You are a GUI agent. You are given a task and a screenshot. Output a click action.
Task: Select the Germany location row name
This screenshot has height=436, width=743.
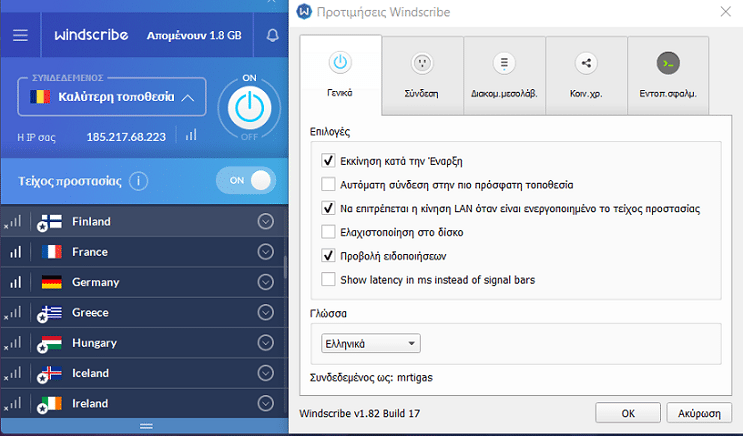click(x=95, y=282)
